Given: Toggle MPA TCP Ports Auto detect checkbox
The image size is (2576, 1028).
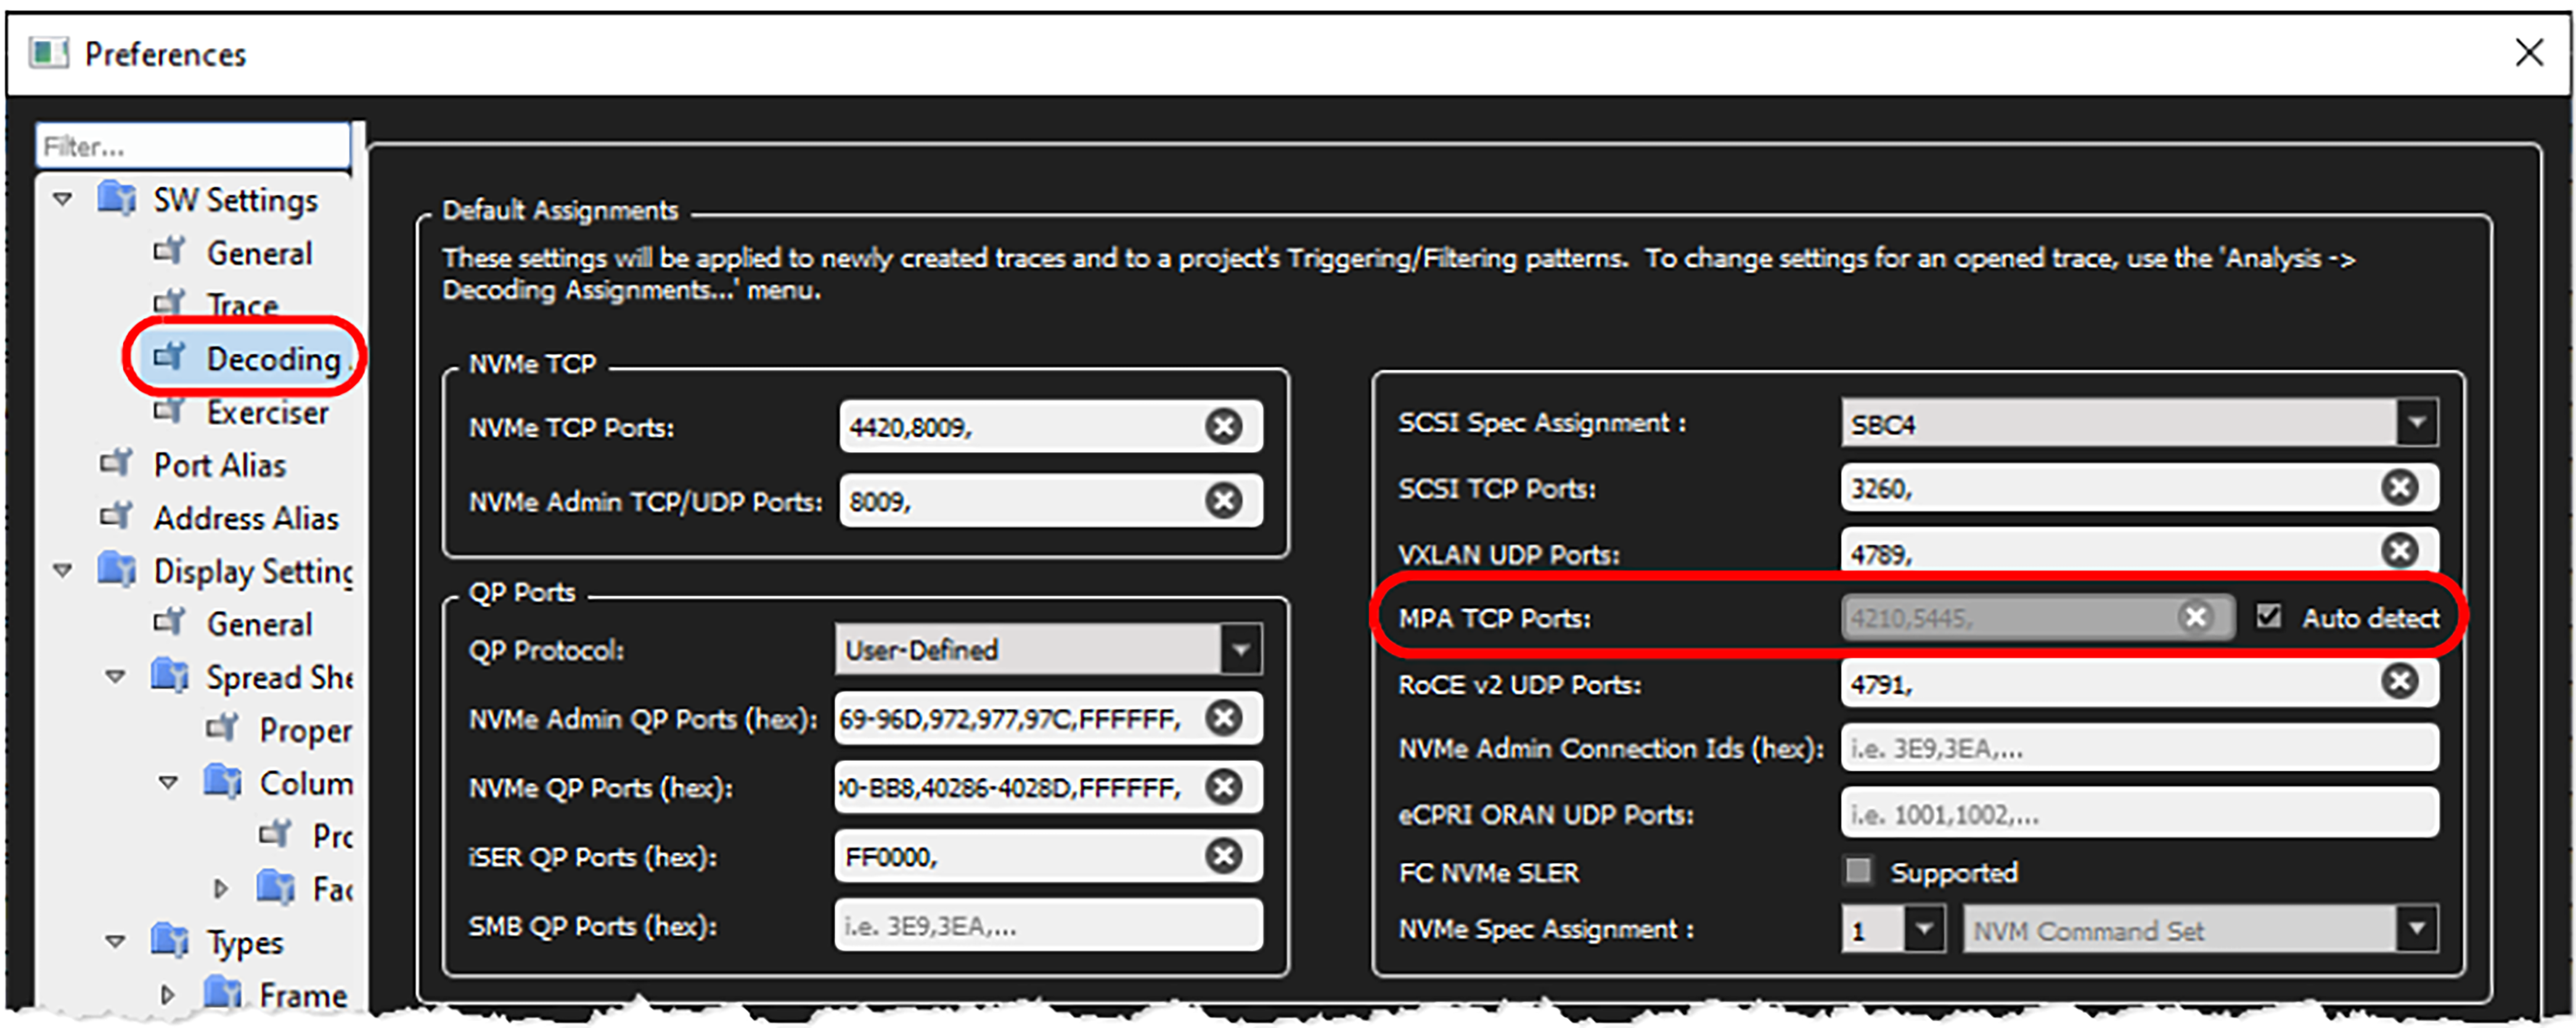Looking at the screenshot, I should click(2268, 616).
